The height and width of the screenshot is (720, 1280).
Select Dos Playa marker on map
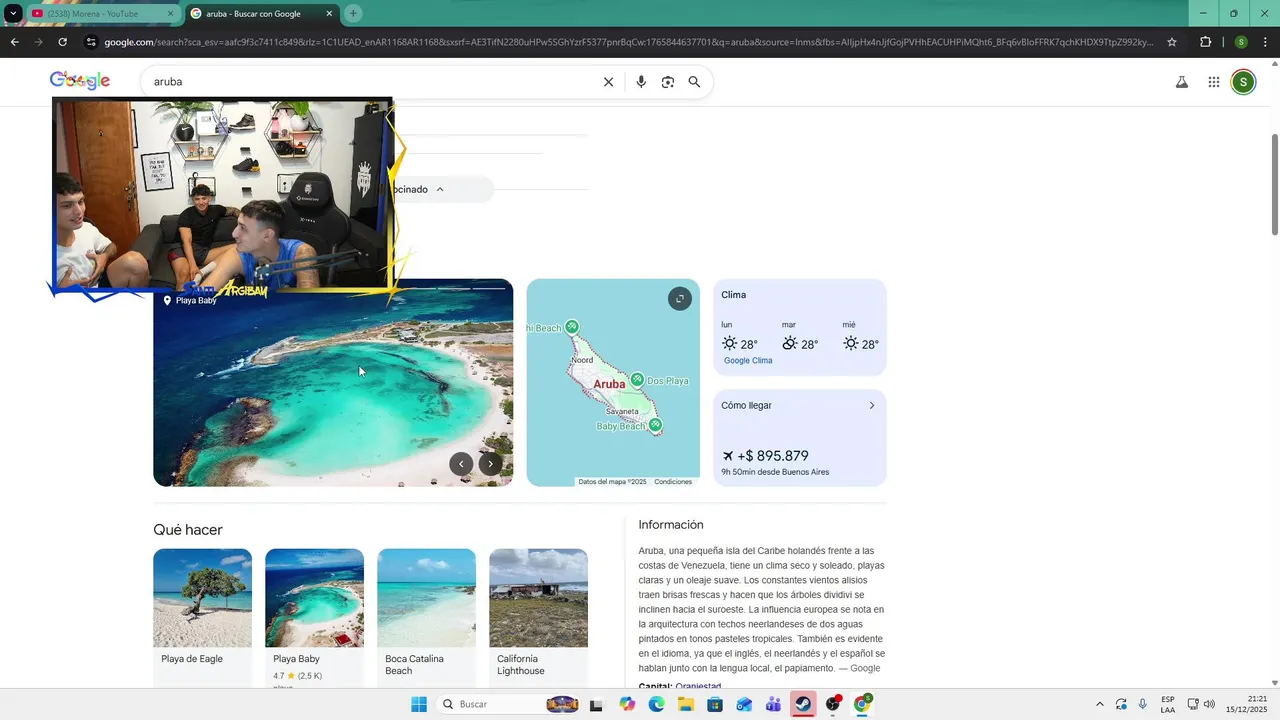coord(638,380)
